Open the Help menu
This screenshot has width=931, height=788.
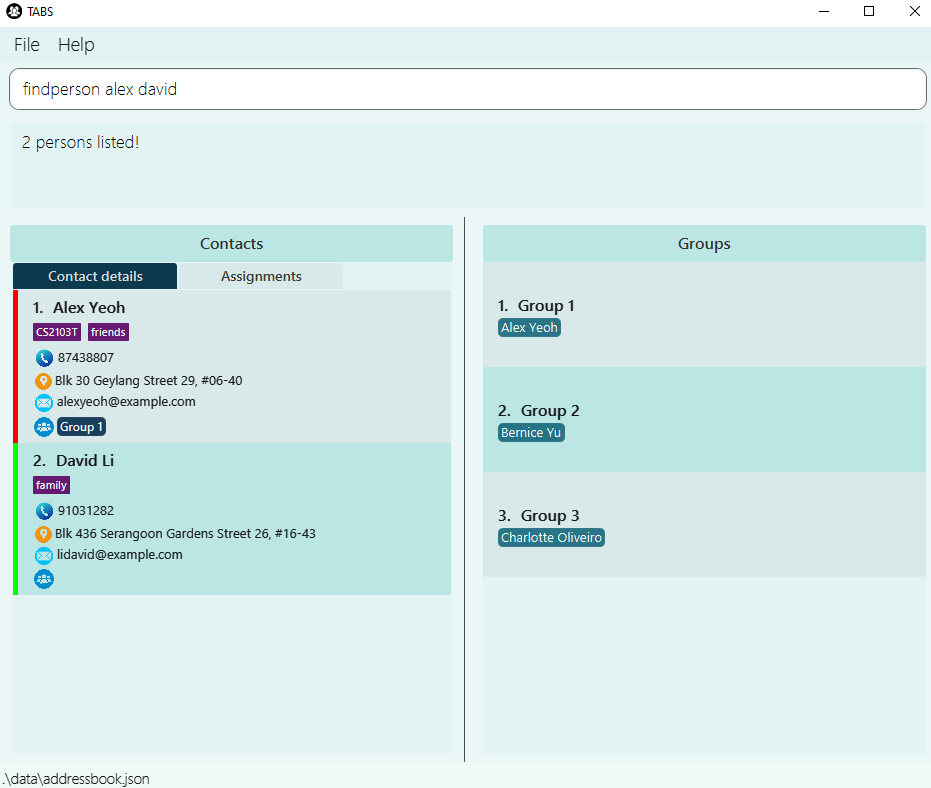(x=76, y=45)
